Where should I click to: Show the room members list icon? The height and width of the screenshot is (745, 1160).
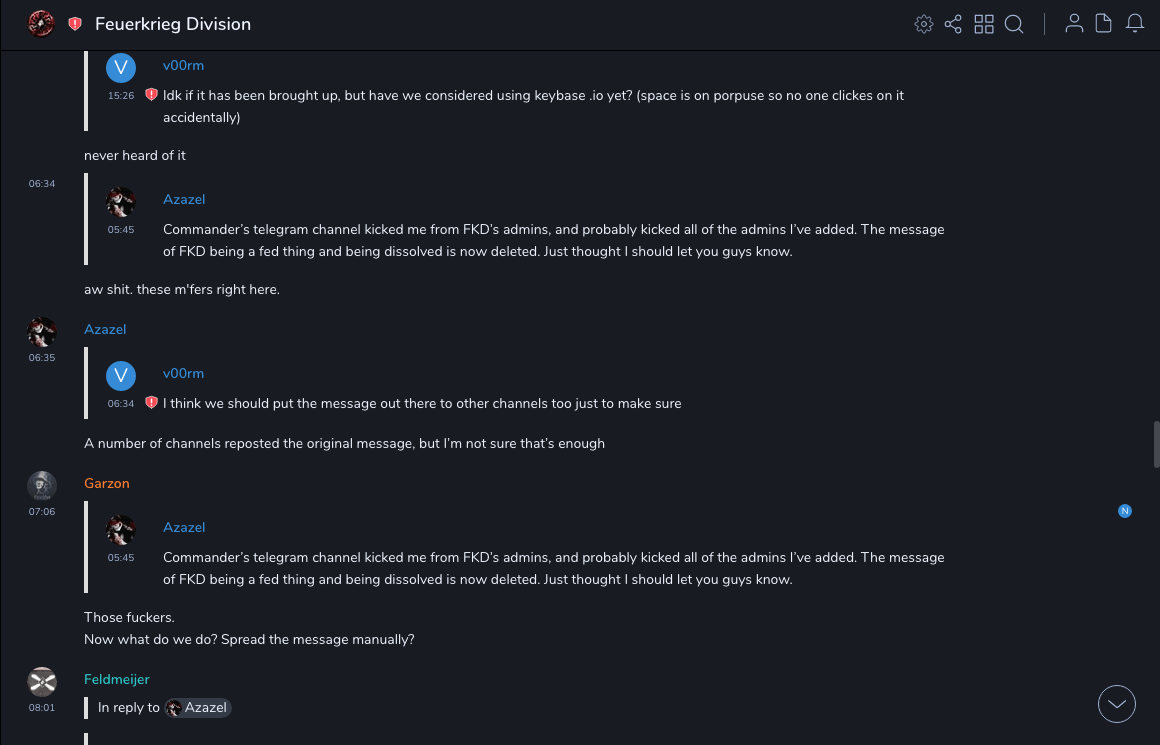(x=1074, y=24)
